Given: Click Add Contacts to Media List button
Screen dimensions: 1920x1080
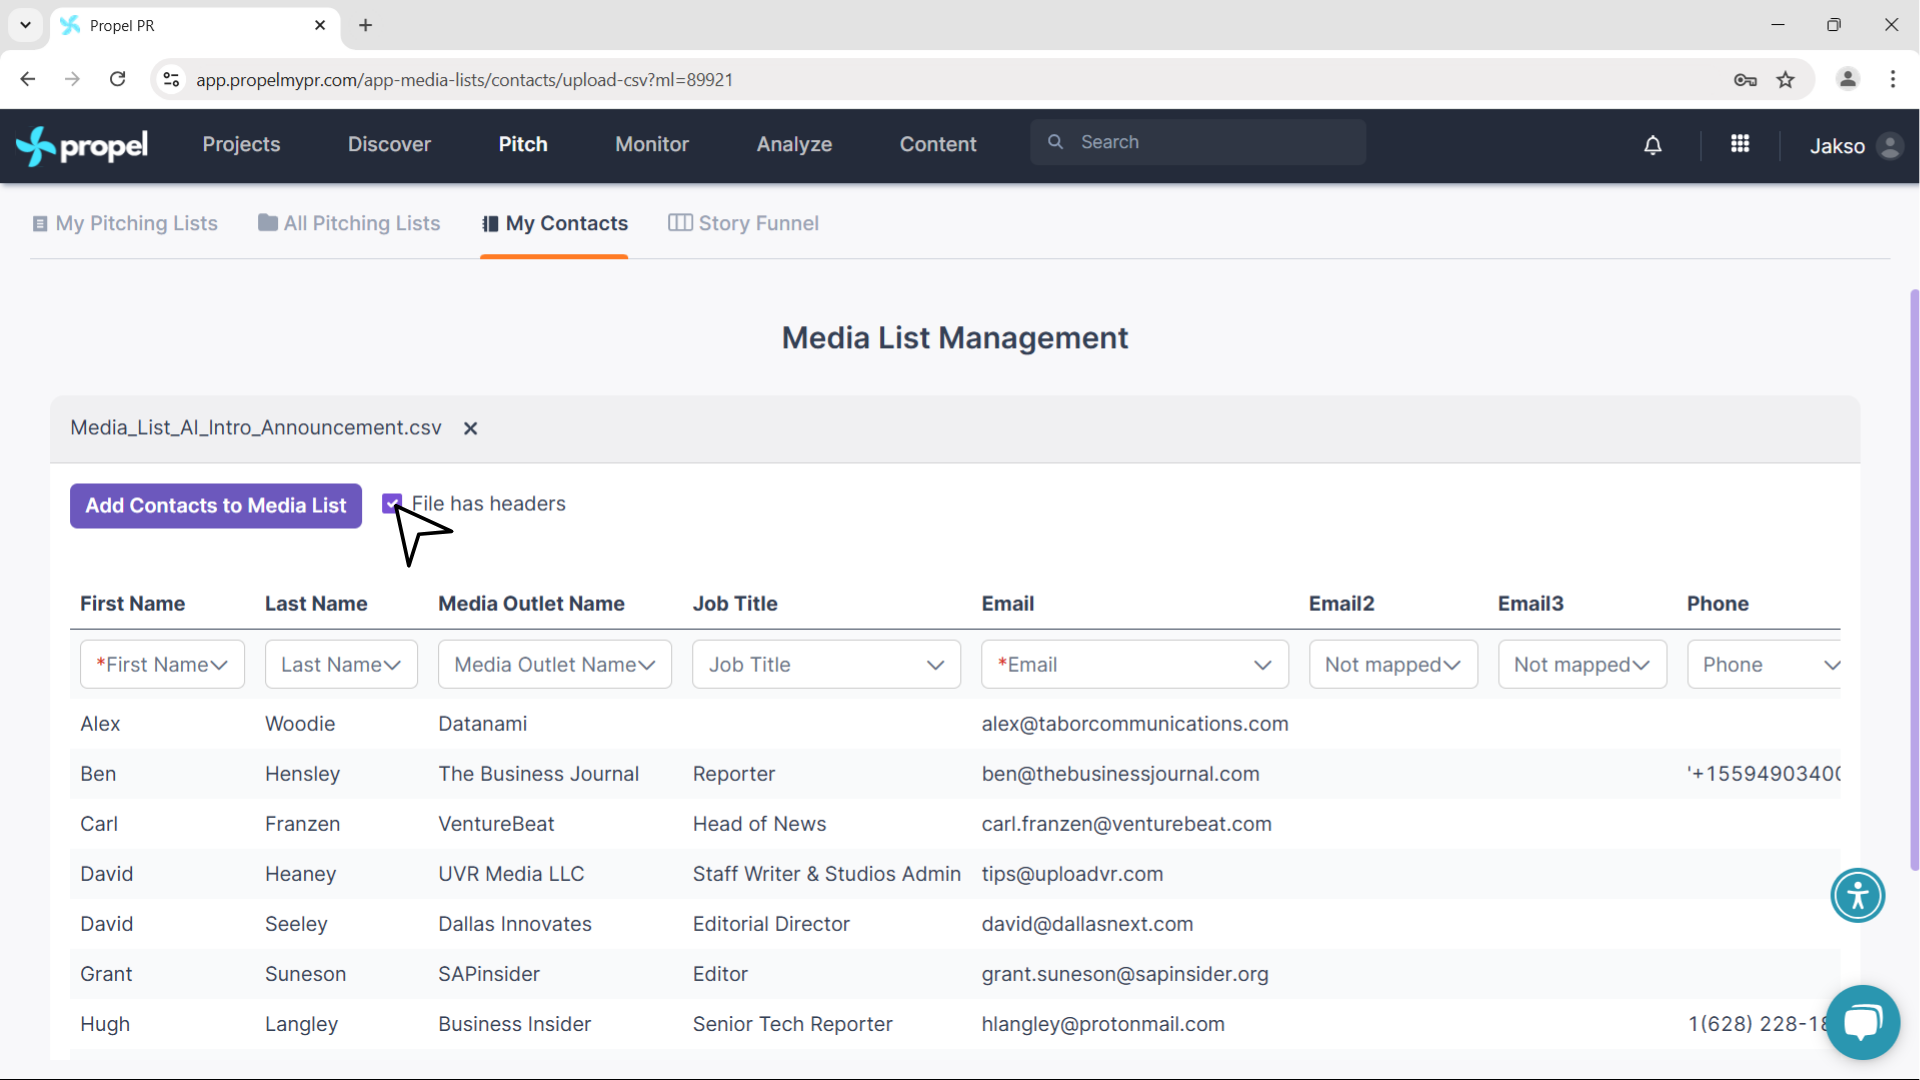Looking at the screenshot, I should tap(216, 506).
